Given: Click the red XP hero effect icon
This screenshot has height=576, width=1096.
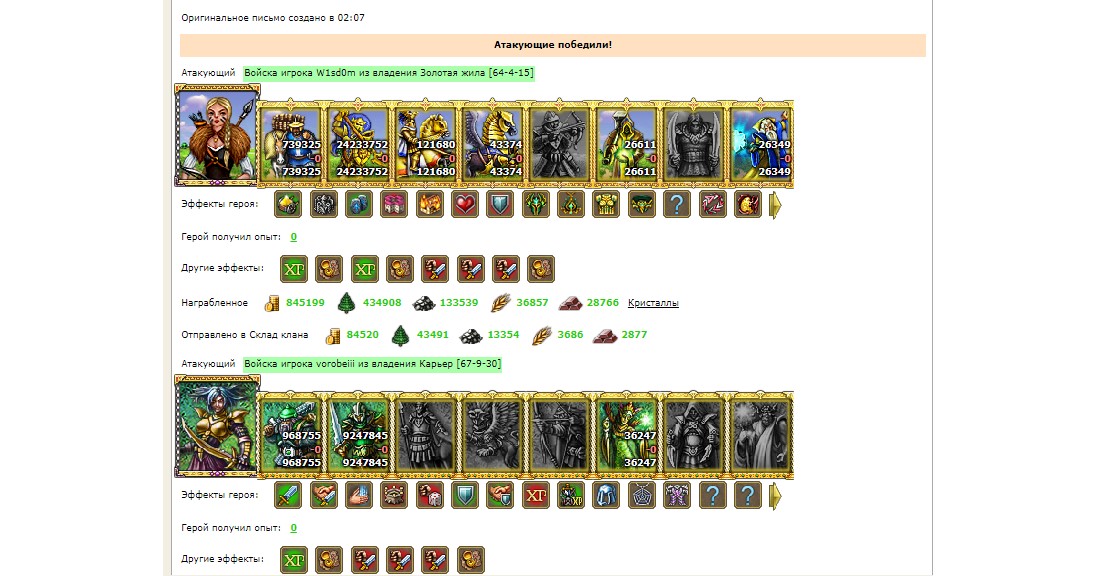Looking at the screenshot, I should (535, 496).
